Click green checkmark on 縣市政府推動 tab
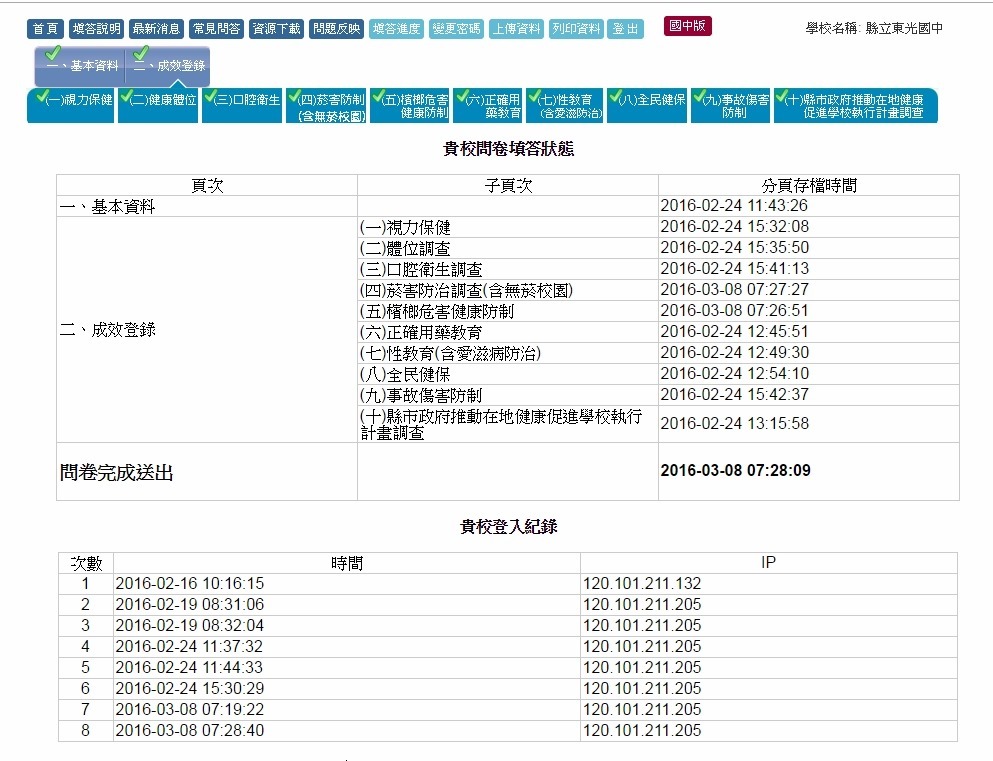 pyautogui.click(x=782, y=96)
